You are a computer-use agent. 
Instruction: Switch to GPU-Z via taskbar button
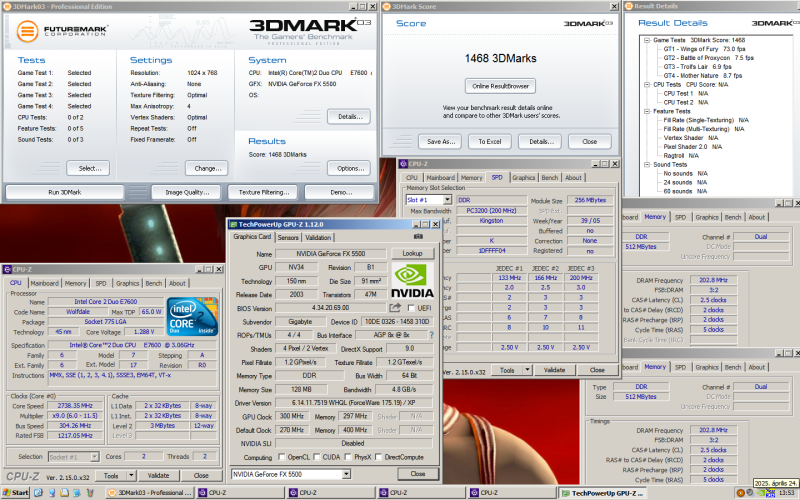602,493
